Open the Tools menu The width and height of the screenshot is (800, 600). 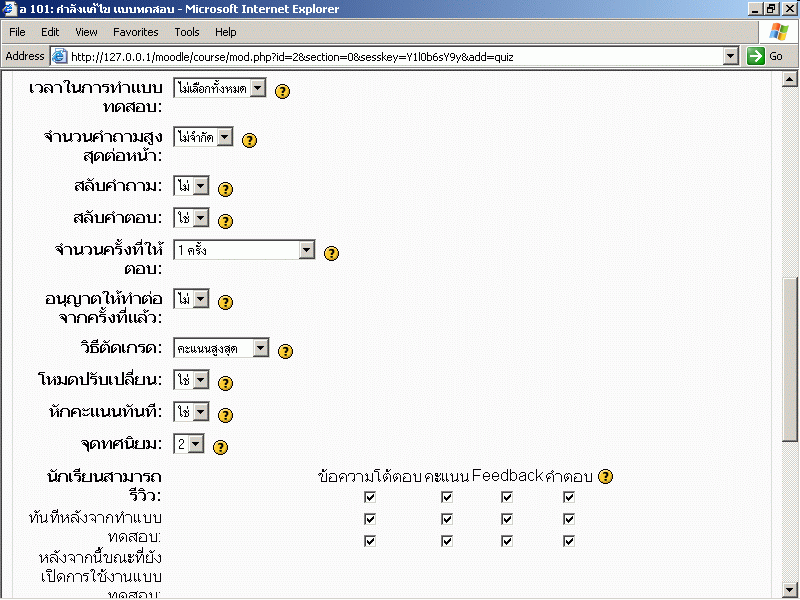pos(187,32)
